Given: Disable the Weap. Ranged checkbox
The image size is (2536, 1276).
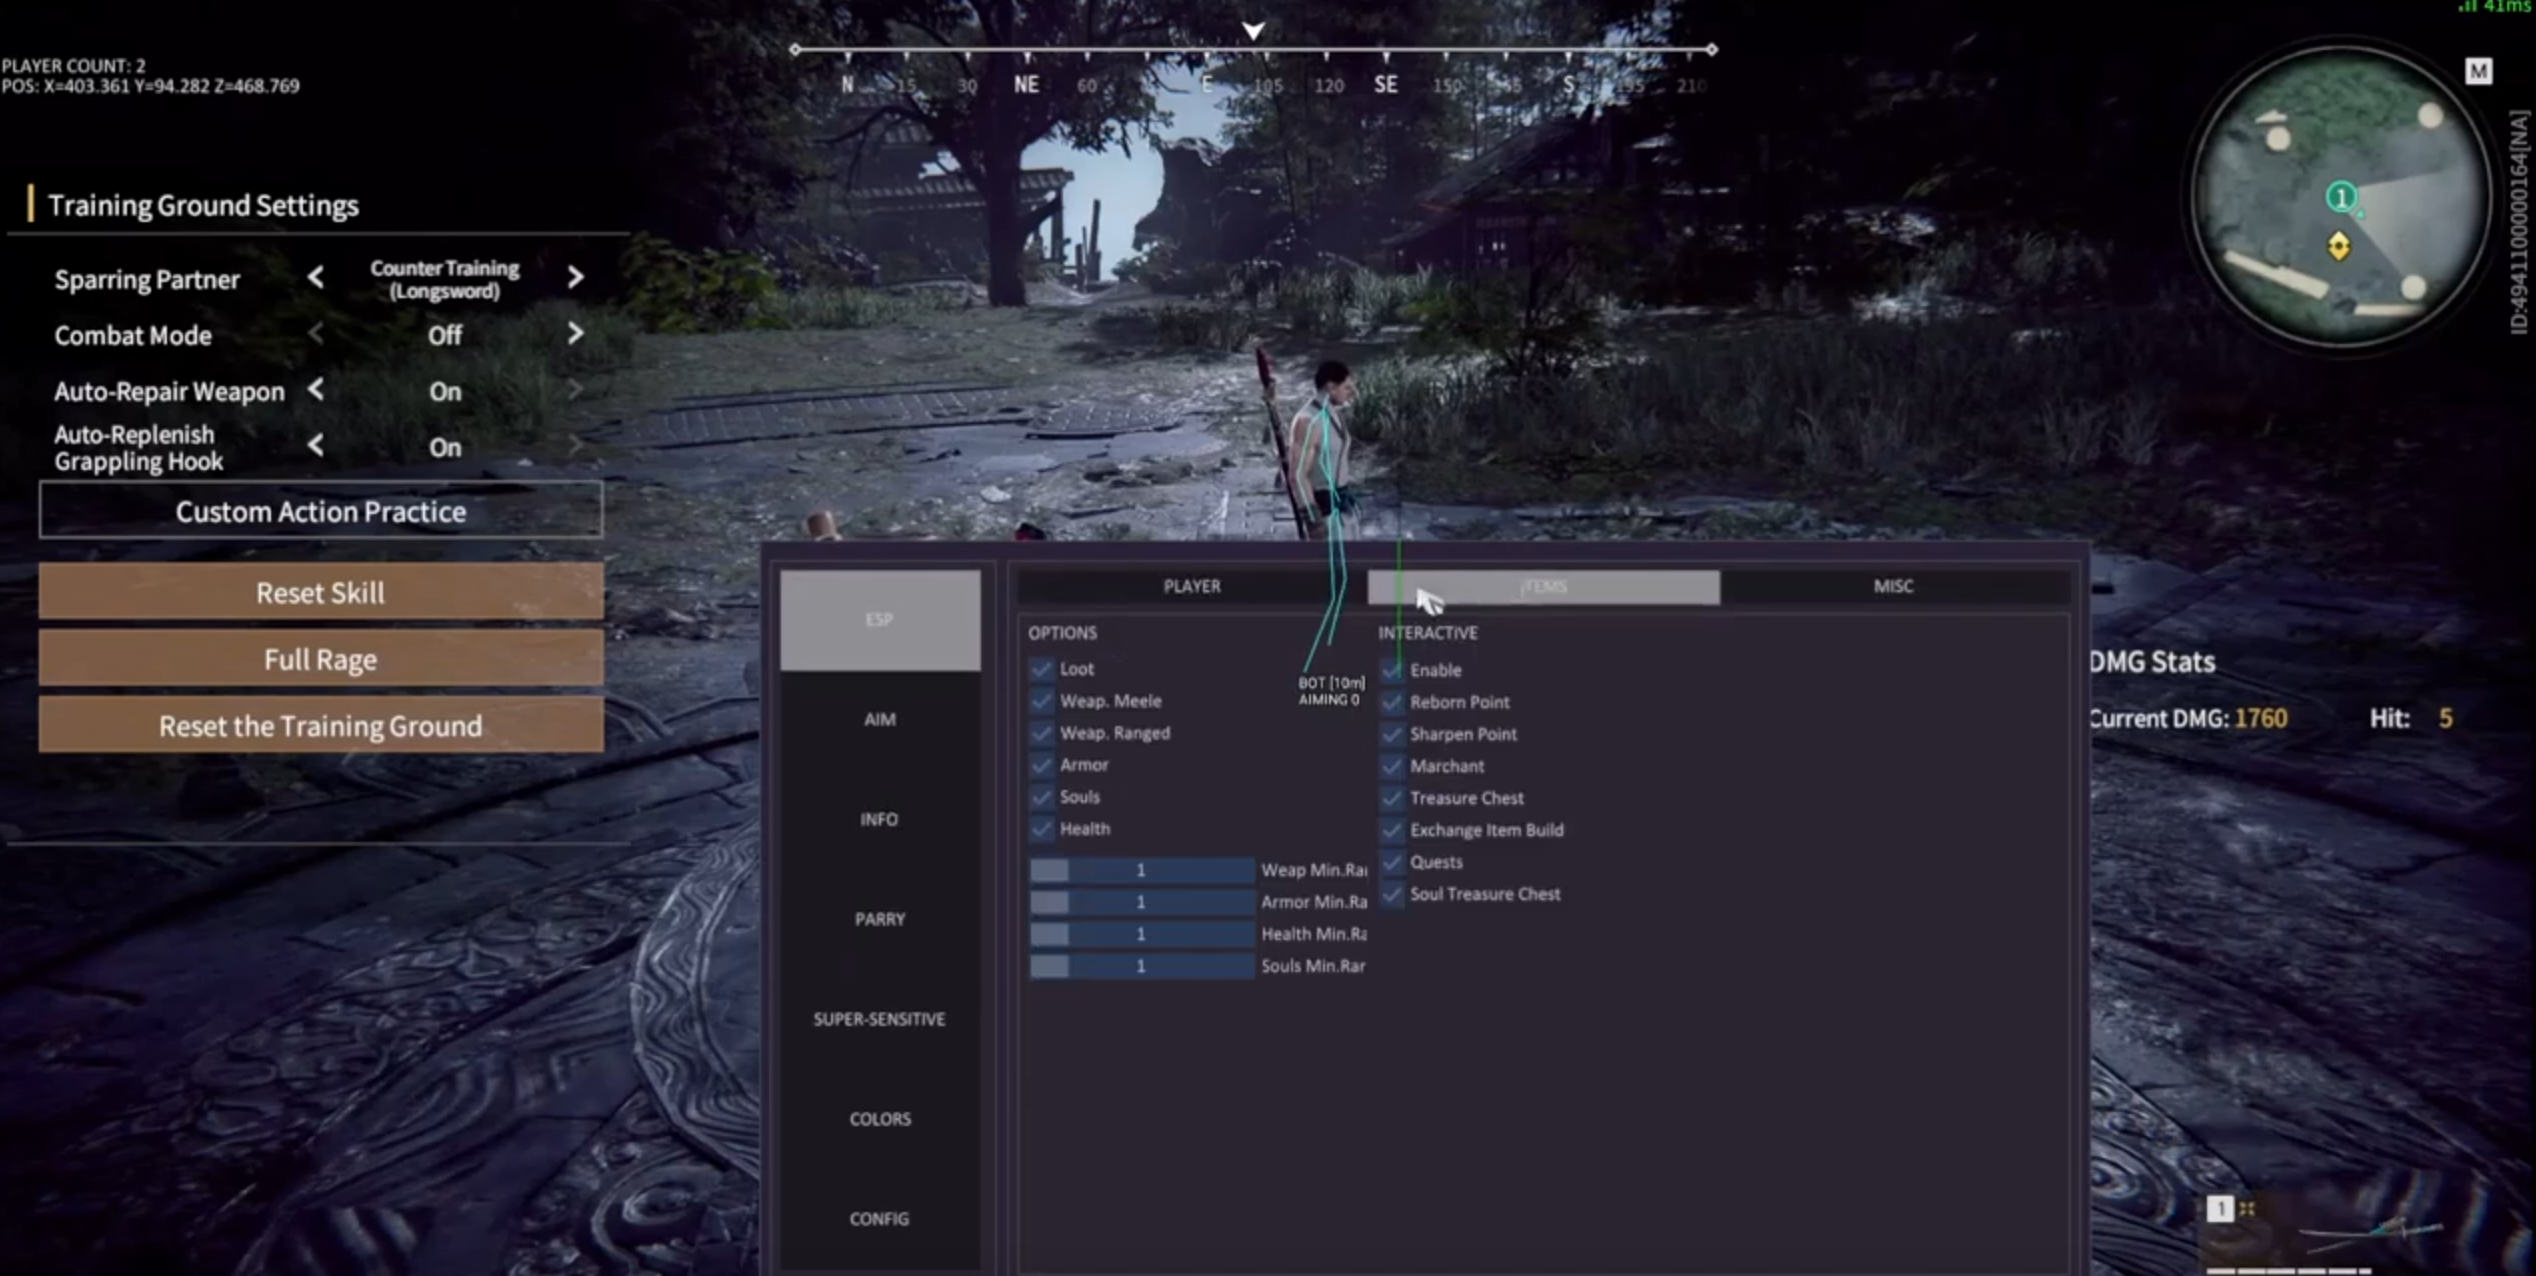Looking at the screenshot, I should [x=1042, y=732].
